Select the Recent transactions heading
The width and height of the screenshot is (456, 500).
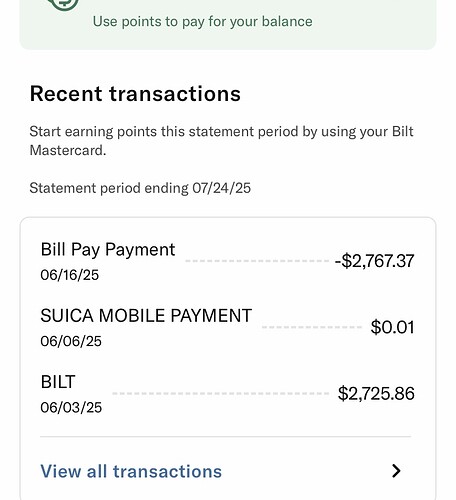point(135,94)
